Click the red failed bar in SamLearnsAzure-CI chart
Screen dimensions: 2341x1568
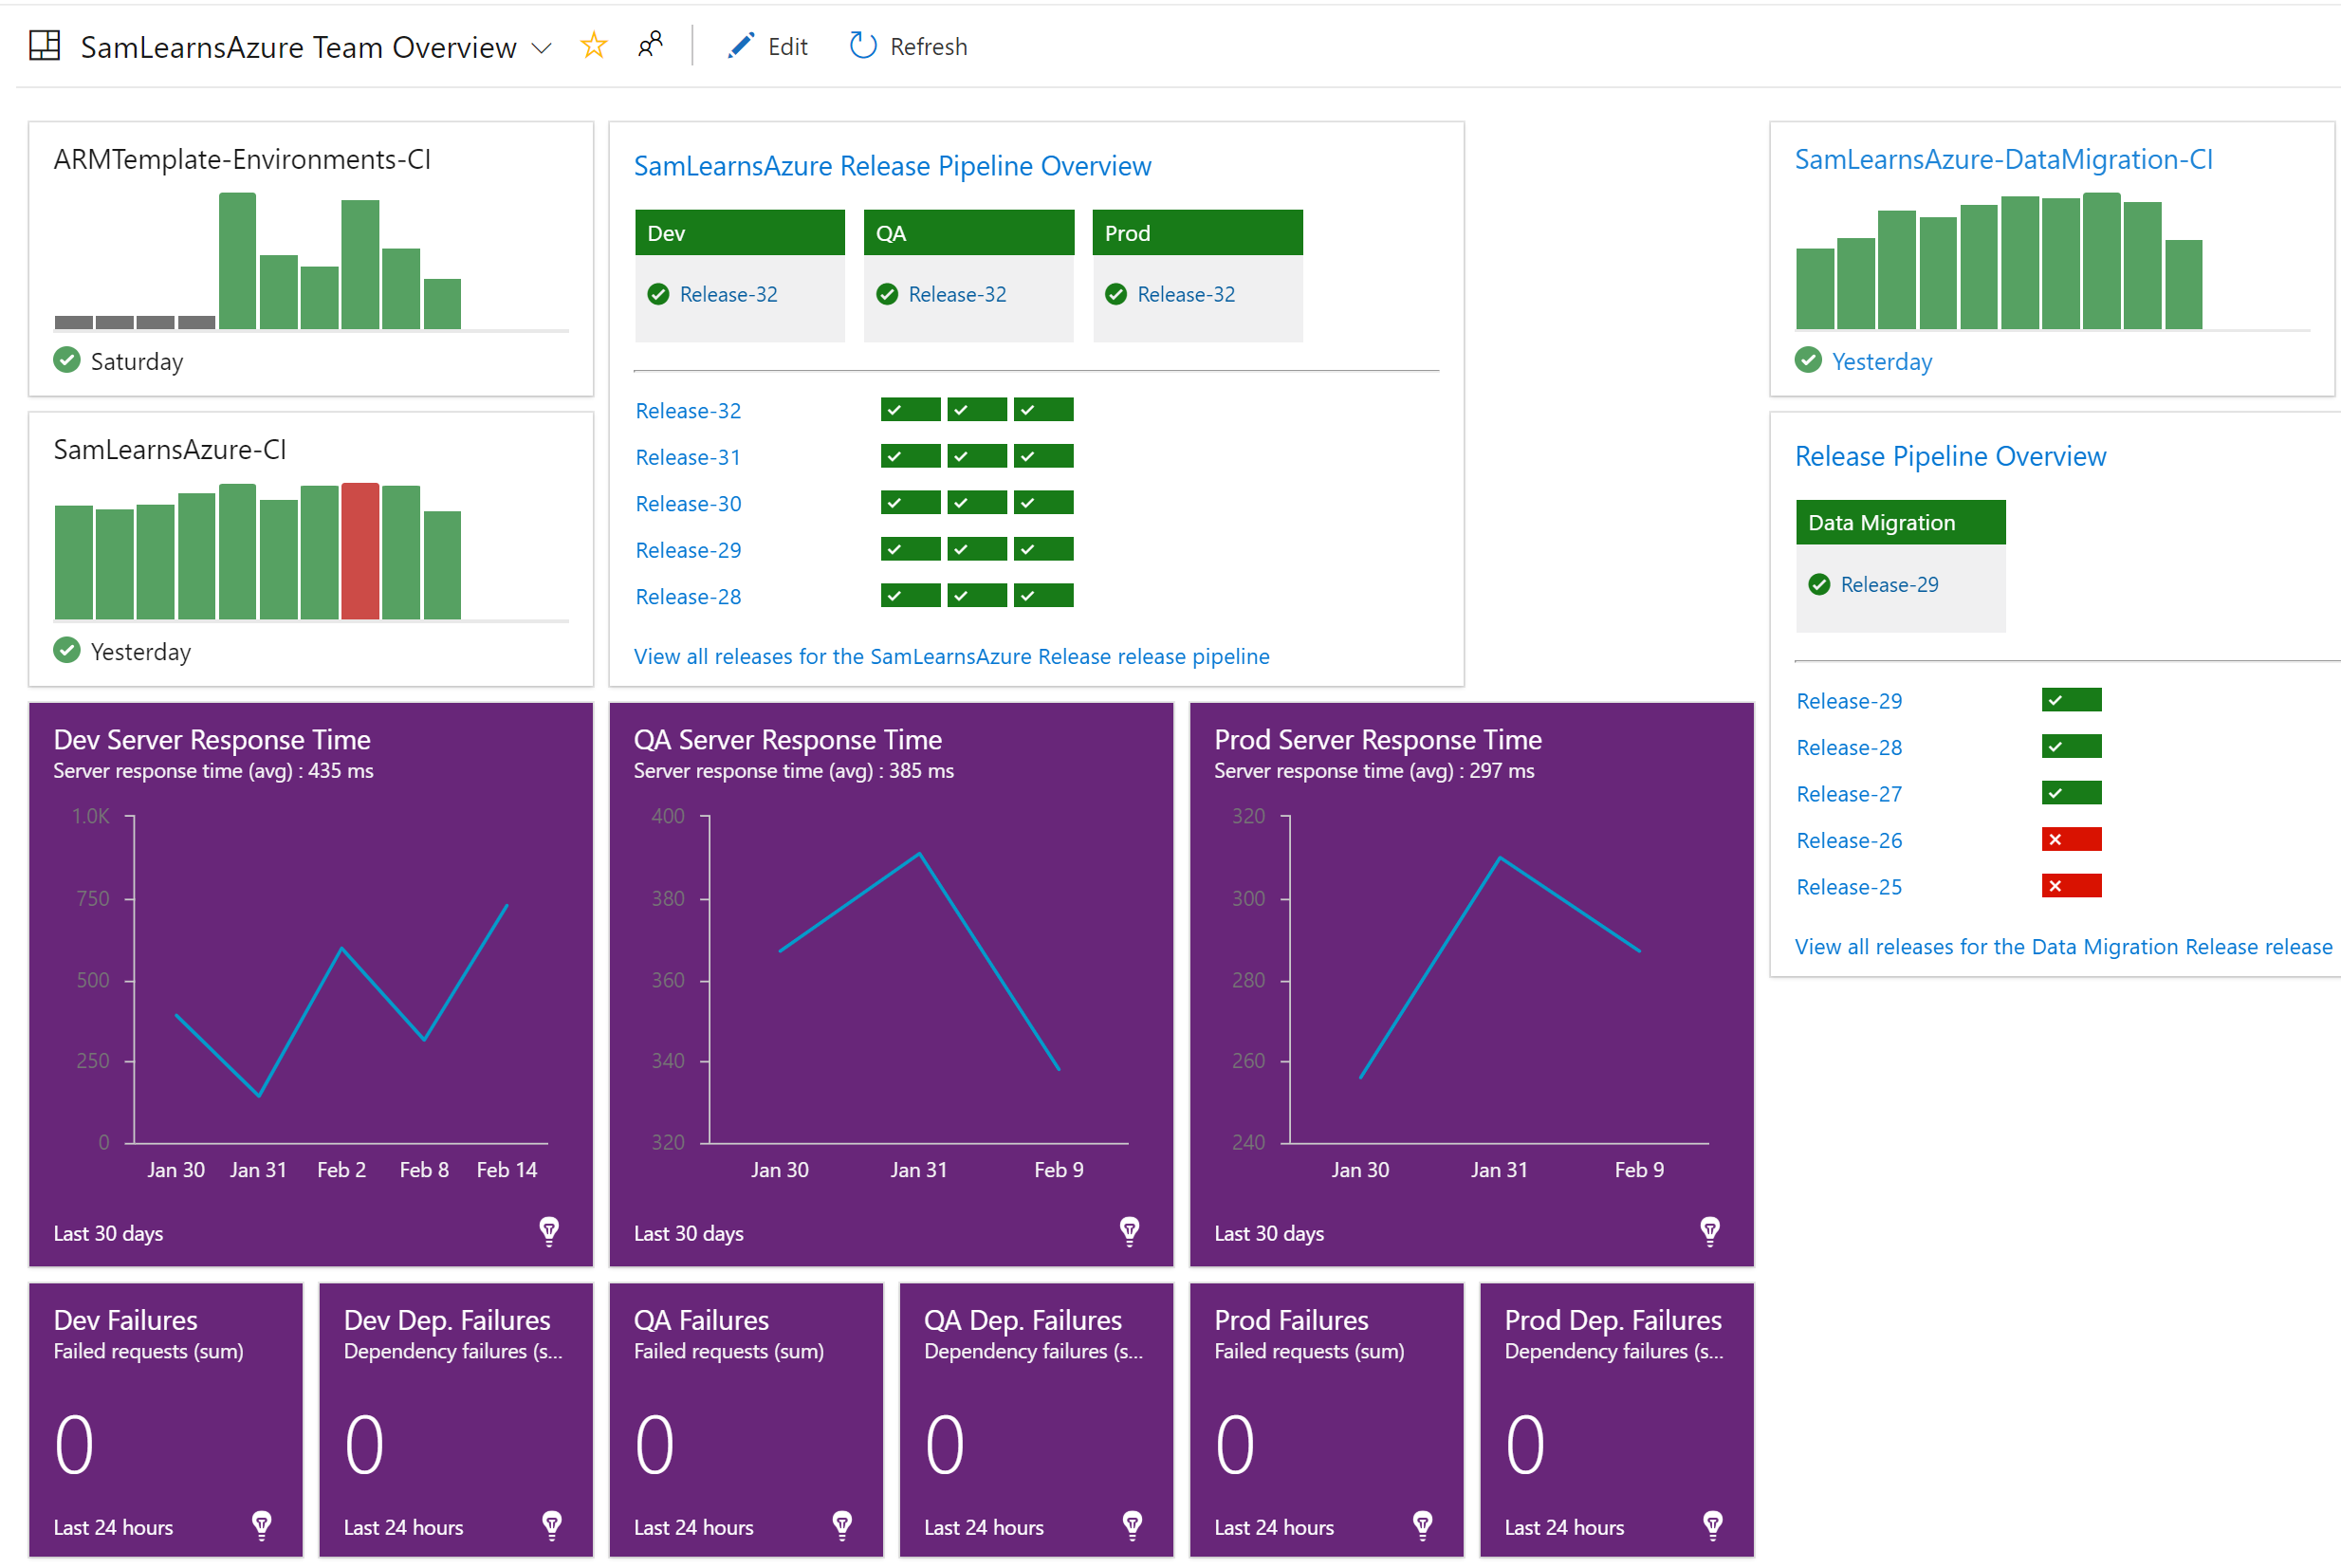point(360,551)
